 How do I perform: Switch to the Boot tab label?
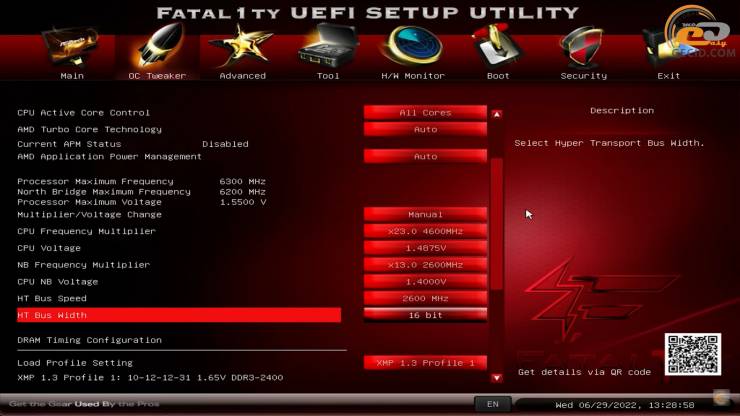click(498, 76)
